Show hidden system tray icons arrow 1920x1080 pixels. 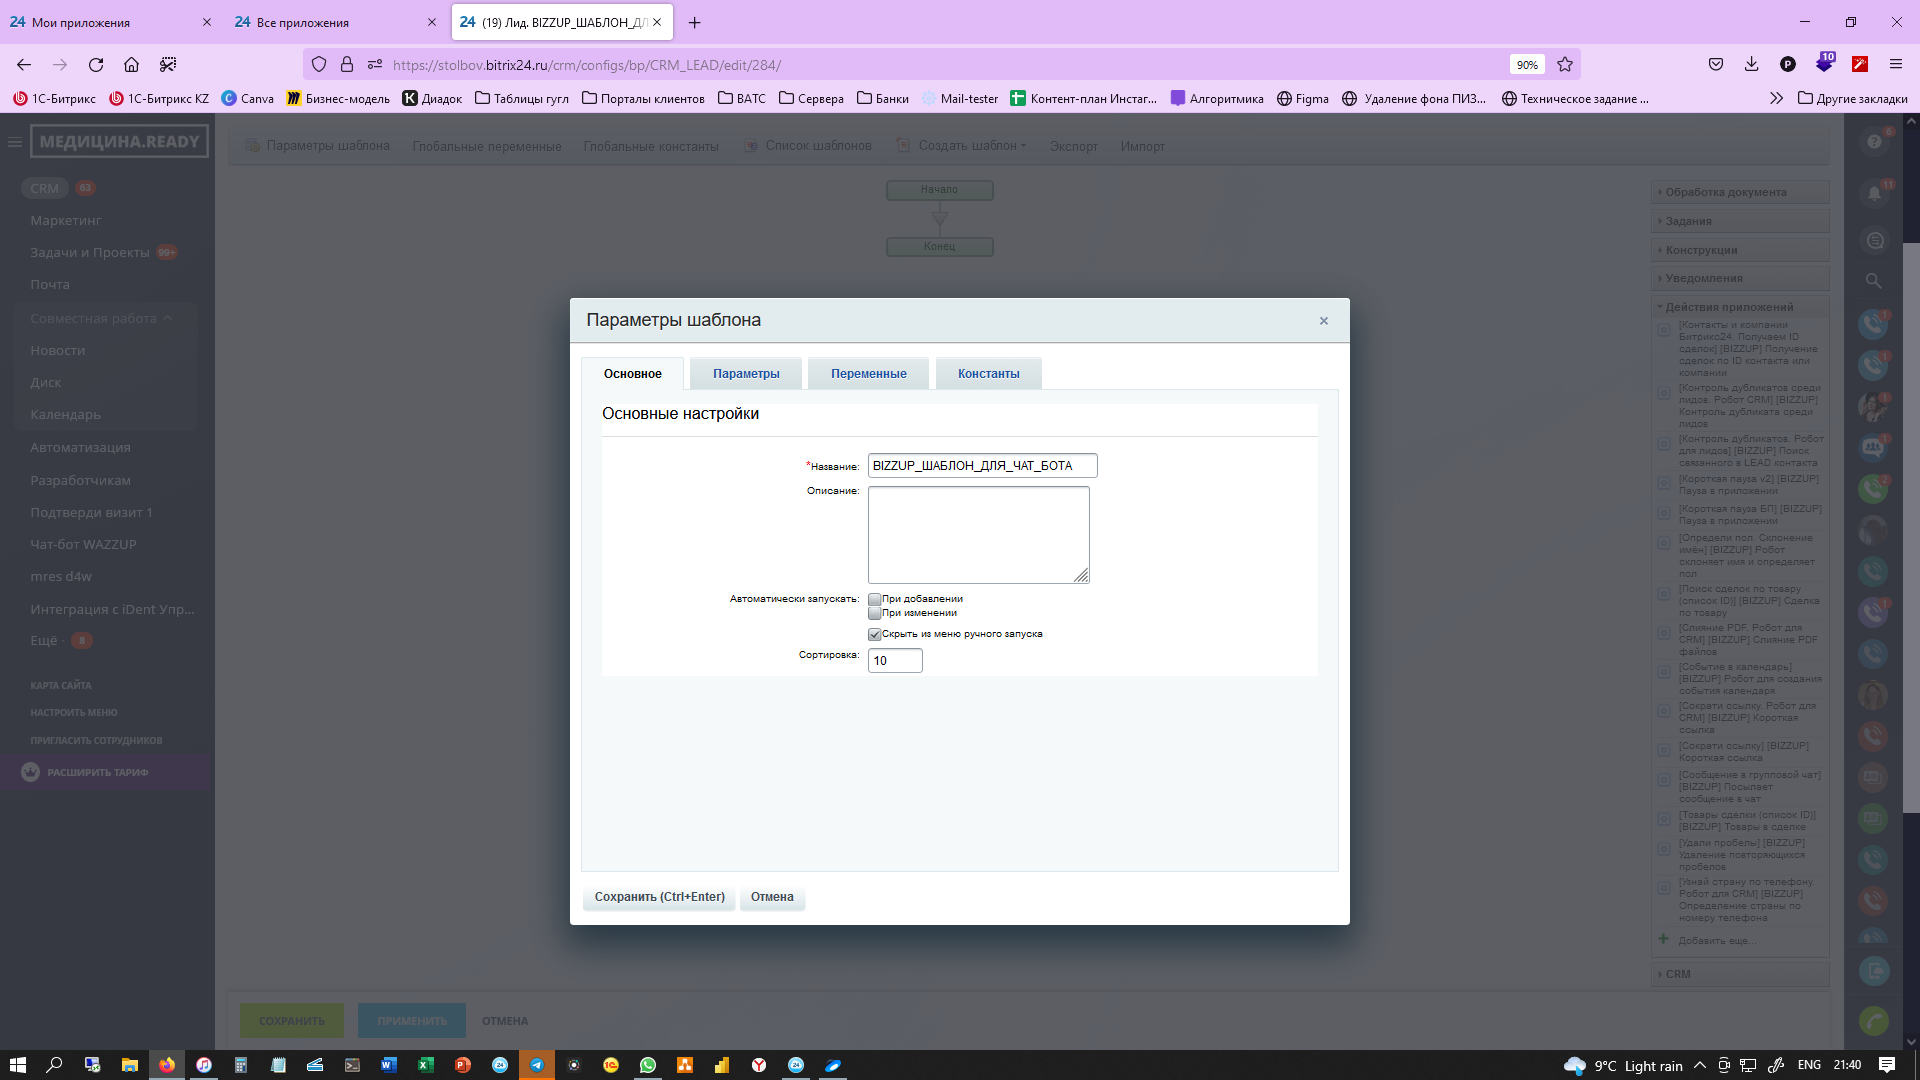[1699, 1065]
